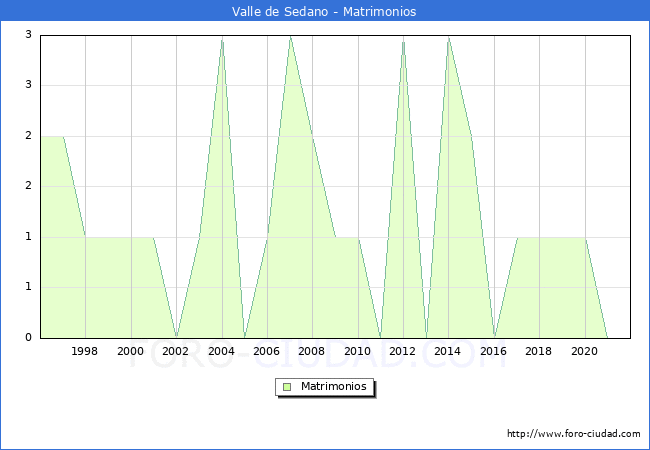Click the 'Matrimonios' legend label
The image size is (650, 450).
click(x=334, y=386)
